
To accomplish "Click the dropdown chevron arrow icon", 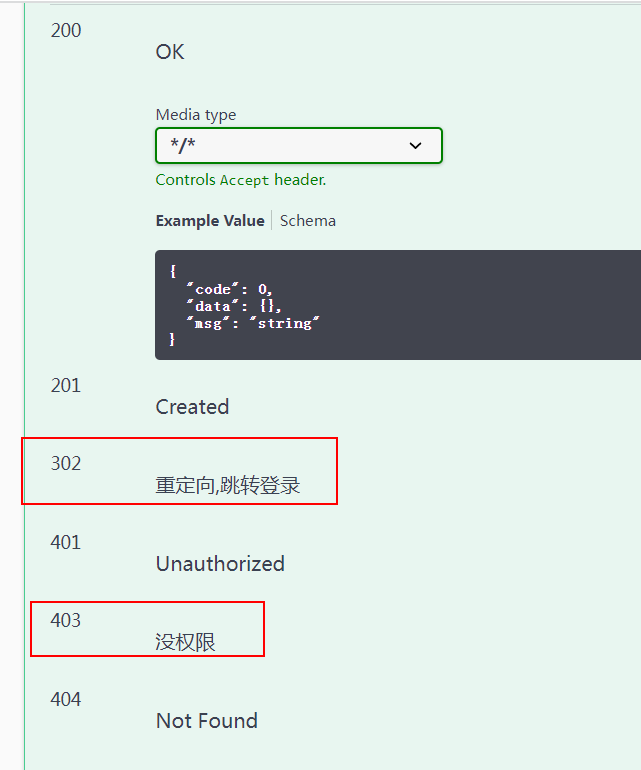I will [416, 146].
